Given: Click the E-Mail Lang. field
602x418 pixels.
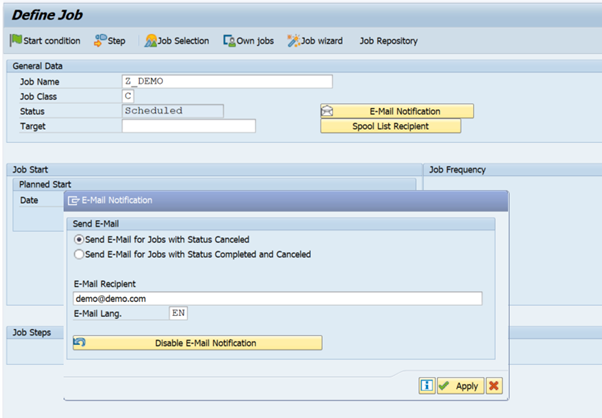Looking at the screenshot, I should 178,313.
